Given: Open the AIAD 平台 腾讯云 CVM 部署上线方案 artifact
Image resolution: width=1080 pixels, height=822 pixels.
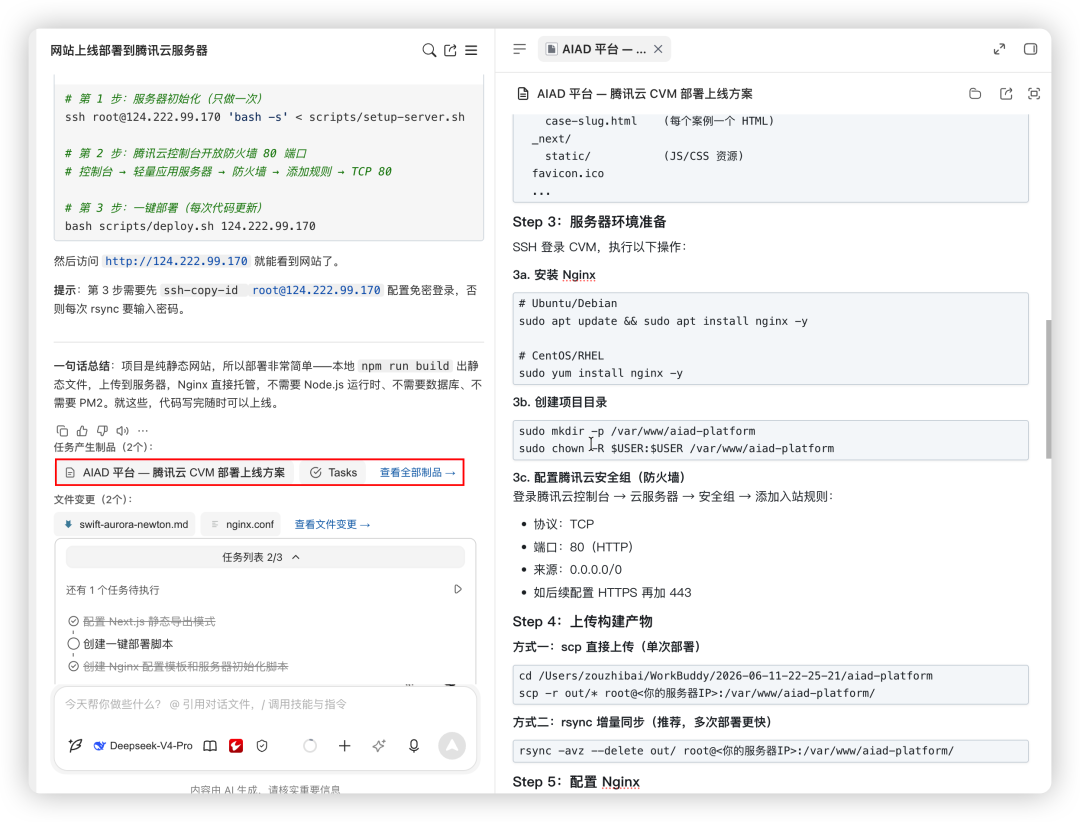Looking at the screenshot, I should point(175,473).
